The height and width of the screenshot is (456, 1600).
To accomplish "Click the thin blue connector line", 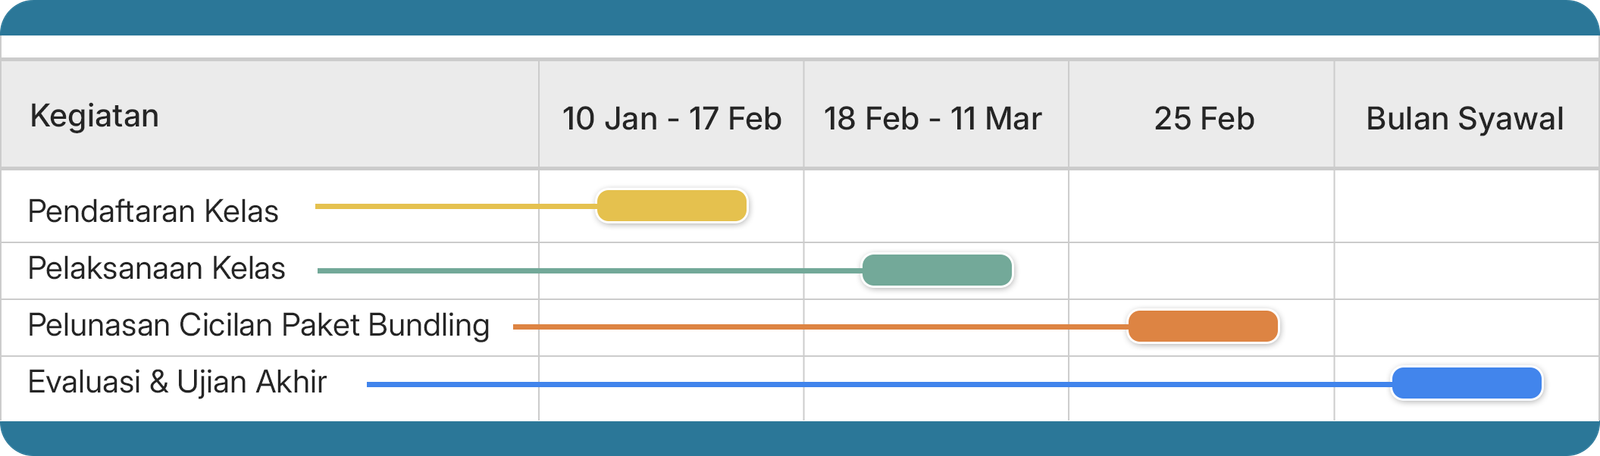I will point(880,384).
